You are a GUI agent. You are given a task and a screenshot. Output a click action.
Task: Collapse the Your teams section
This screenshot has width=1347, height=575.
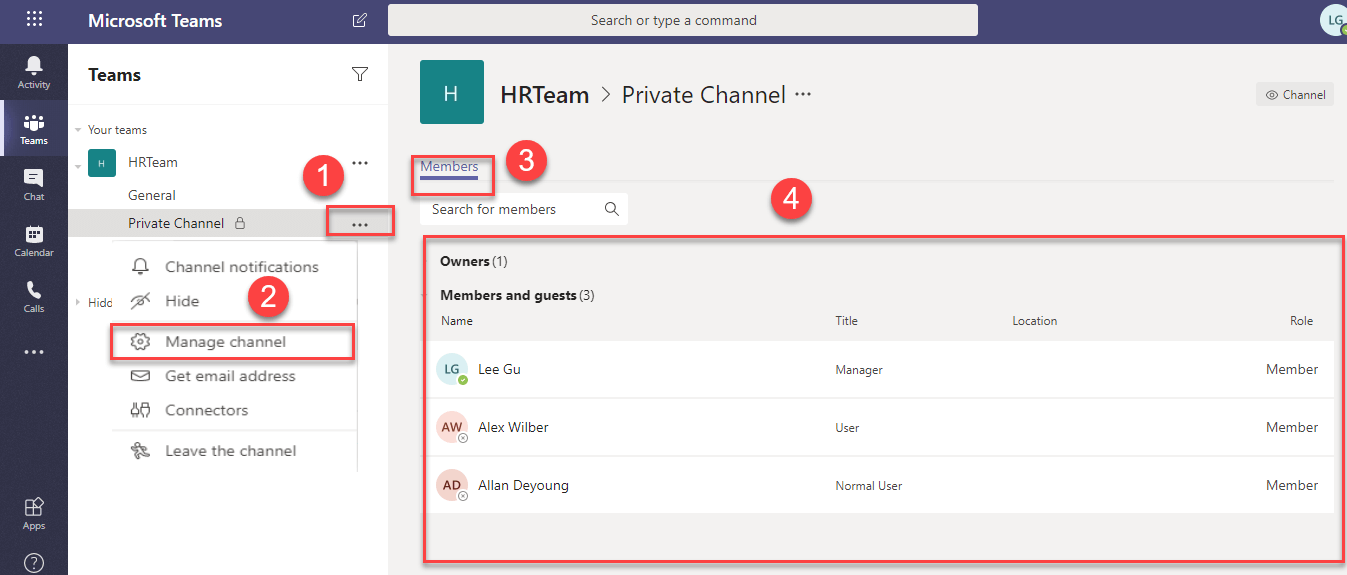click(x=78, y=130)
